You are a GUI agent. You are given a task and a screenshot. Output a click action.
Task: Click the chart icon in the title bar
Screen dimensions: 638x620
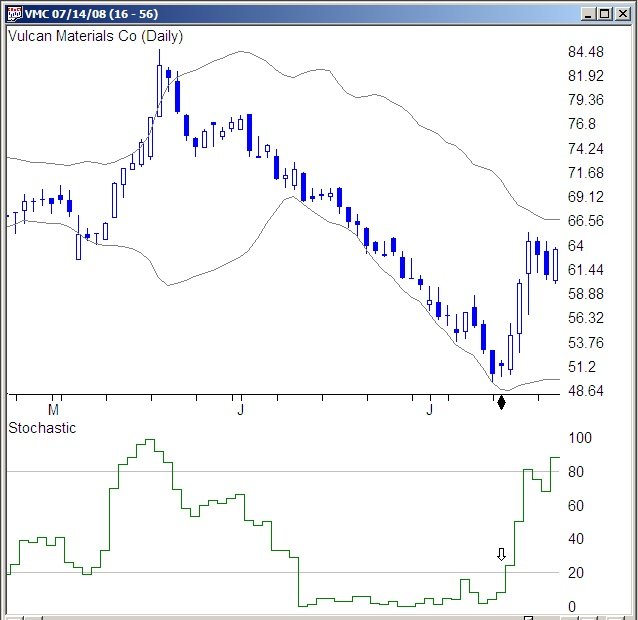[13, 14]
